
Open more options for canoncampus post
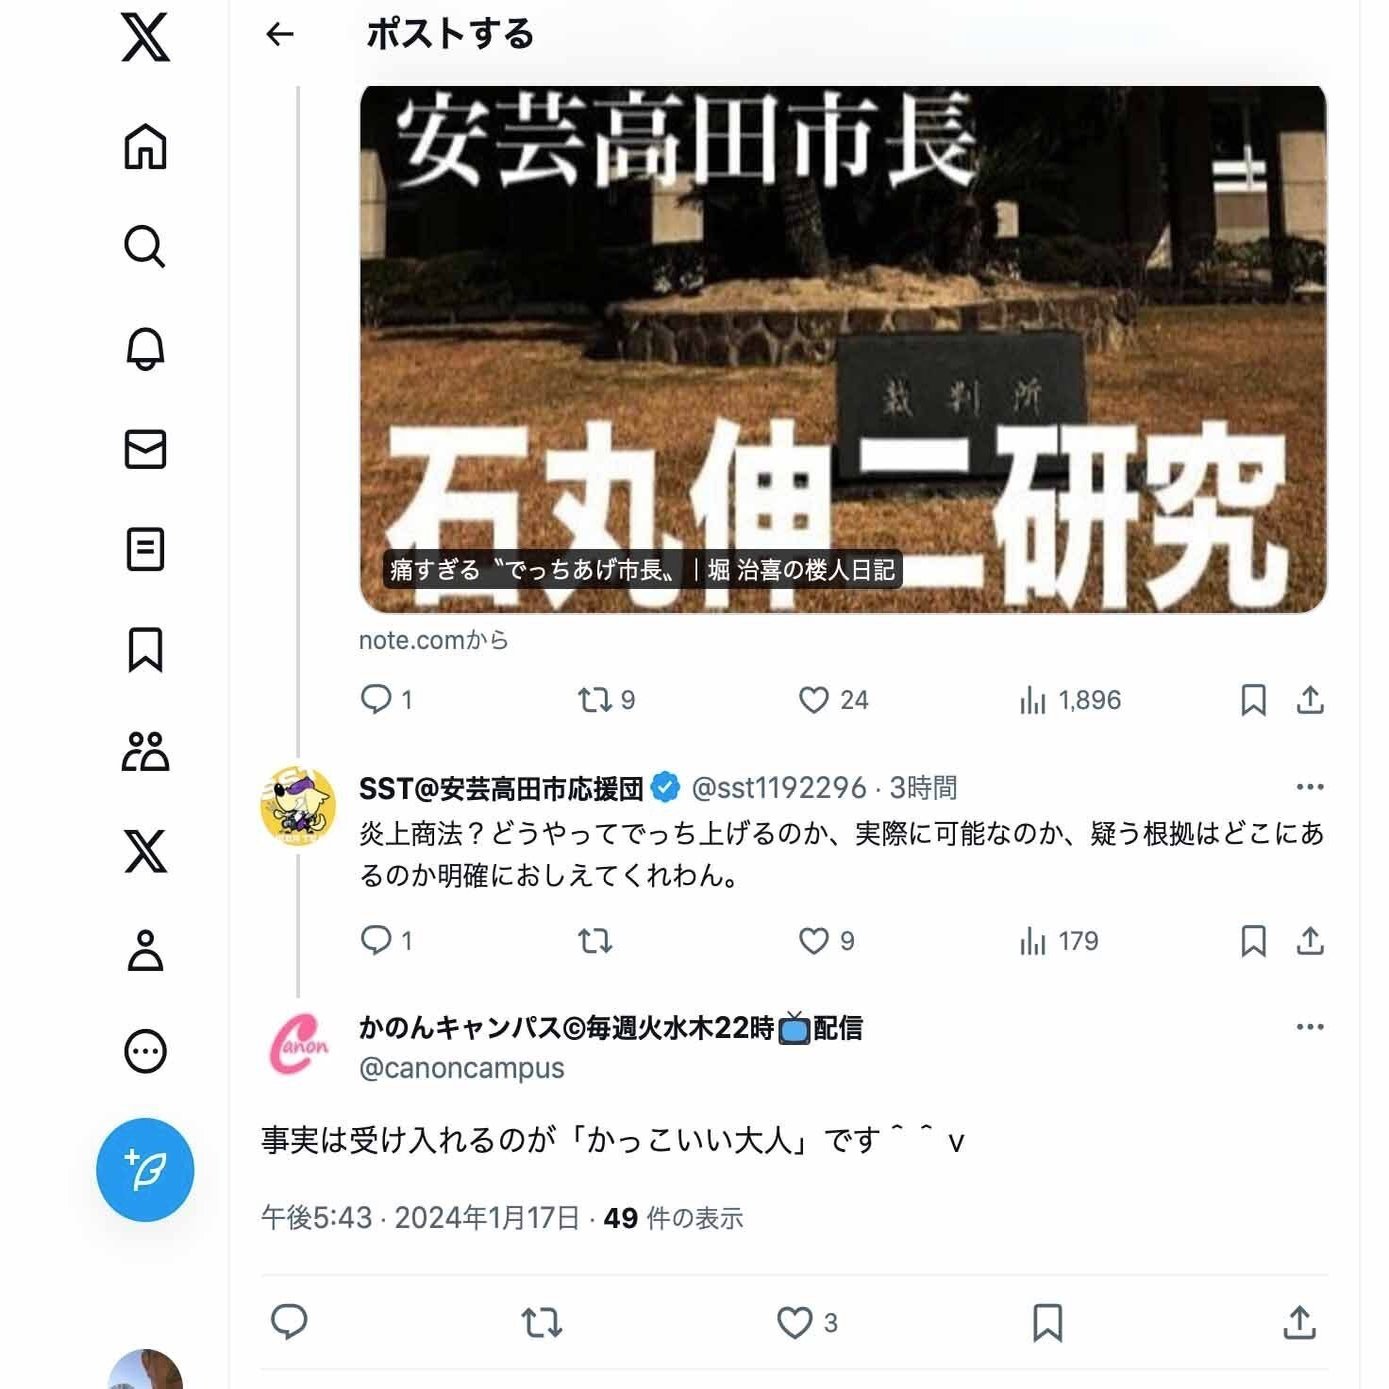(1310, 1027)
